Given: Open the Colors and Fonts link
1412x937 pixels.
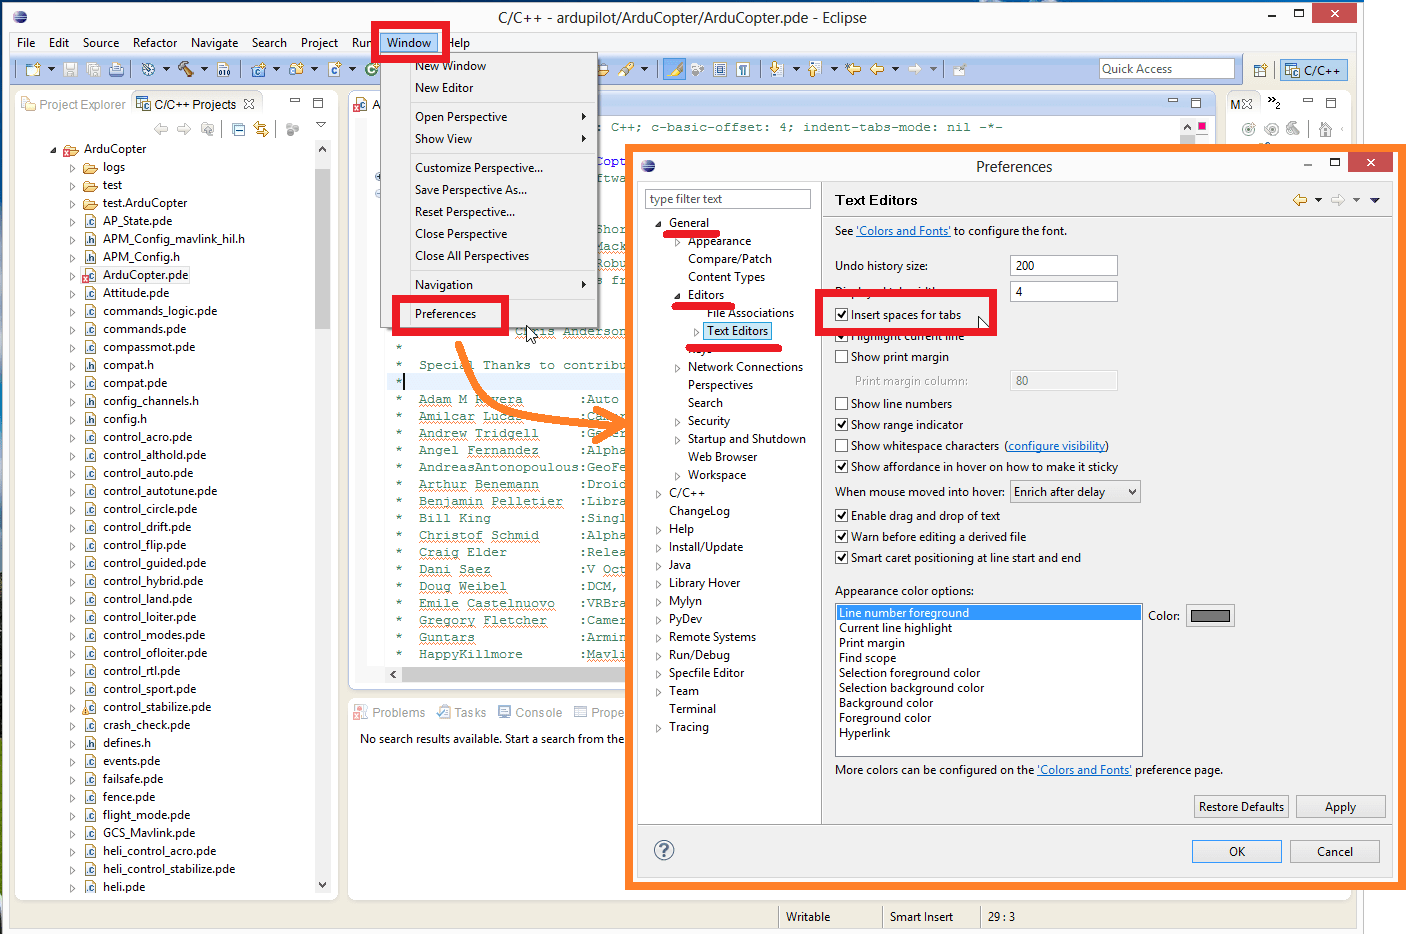Looking at the screenshot, I should [x=903, y=230].
